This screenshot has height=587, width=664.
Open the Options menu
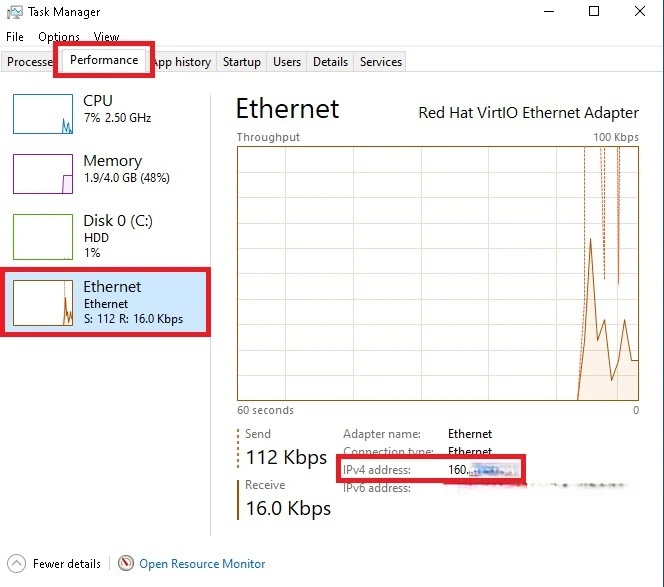pyautogui.click(x=59, y=37)
